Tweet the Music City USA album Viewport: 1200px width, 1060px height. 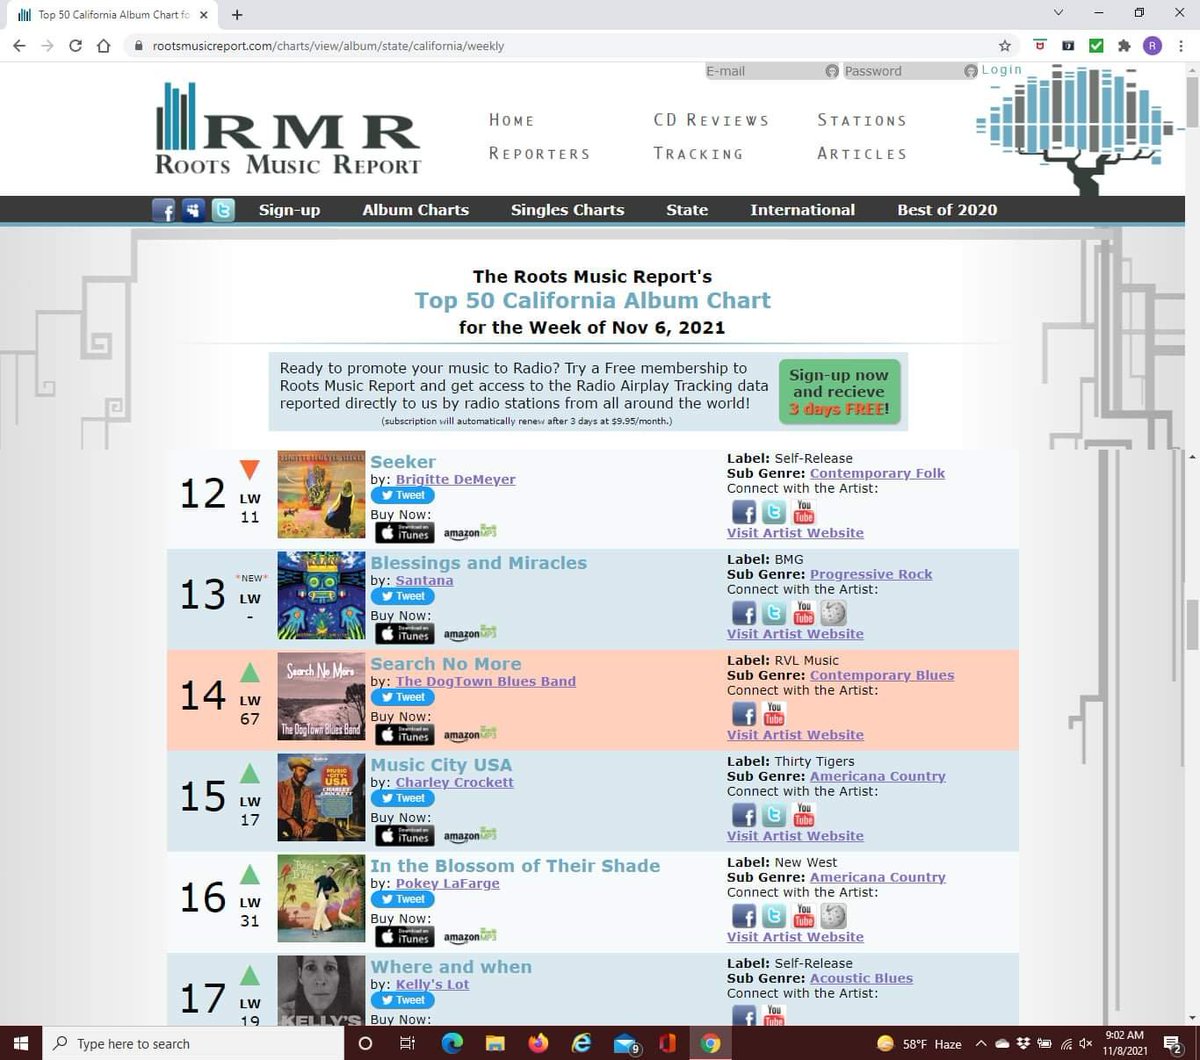pyautogui.click(x=402, y=798)
